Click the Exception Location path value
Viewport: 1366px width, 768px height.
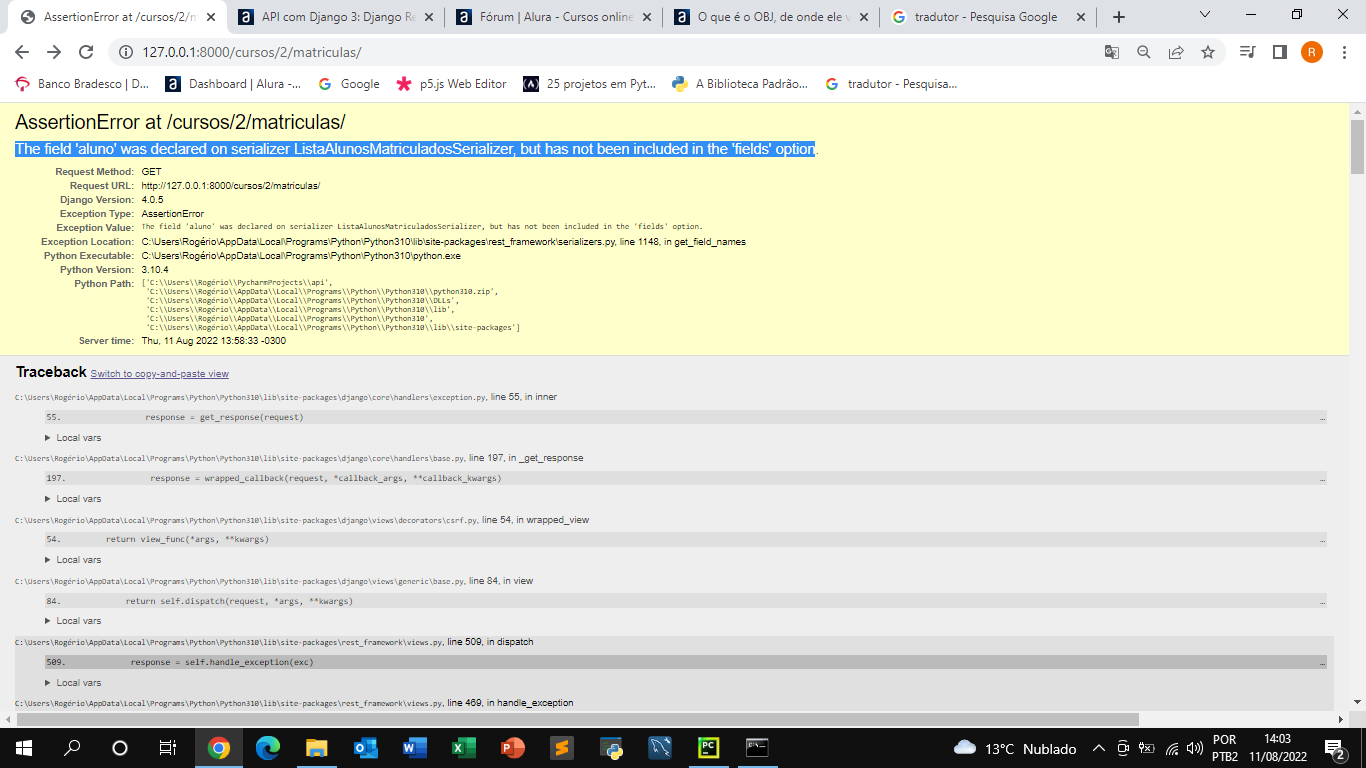[443, 242]
